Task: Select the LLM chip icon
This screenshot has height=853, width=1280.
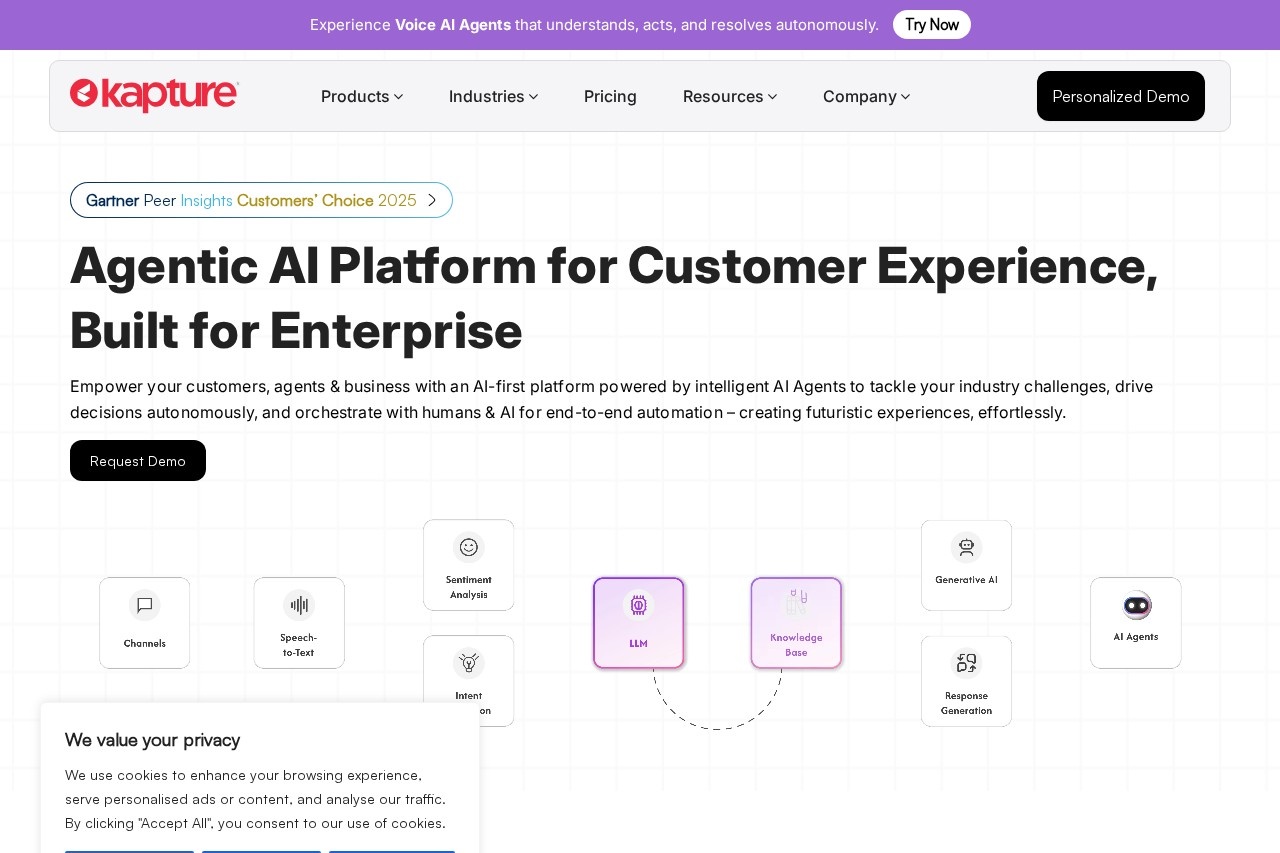Action: pos(638,605)
